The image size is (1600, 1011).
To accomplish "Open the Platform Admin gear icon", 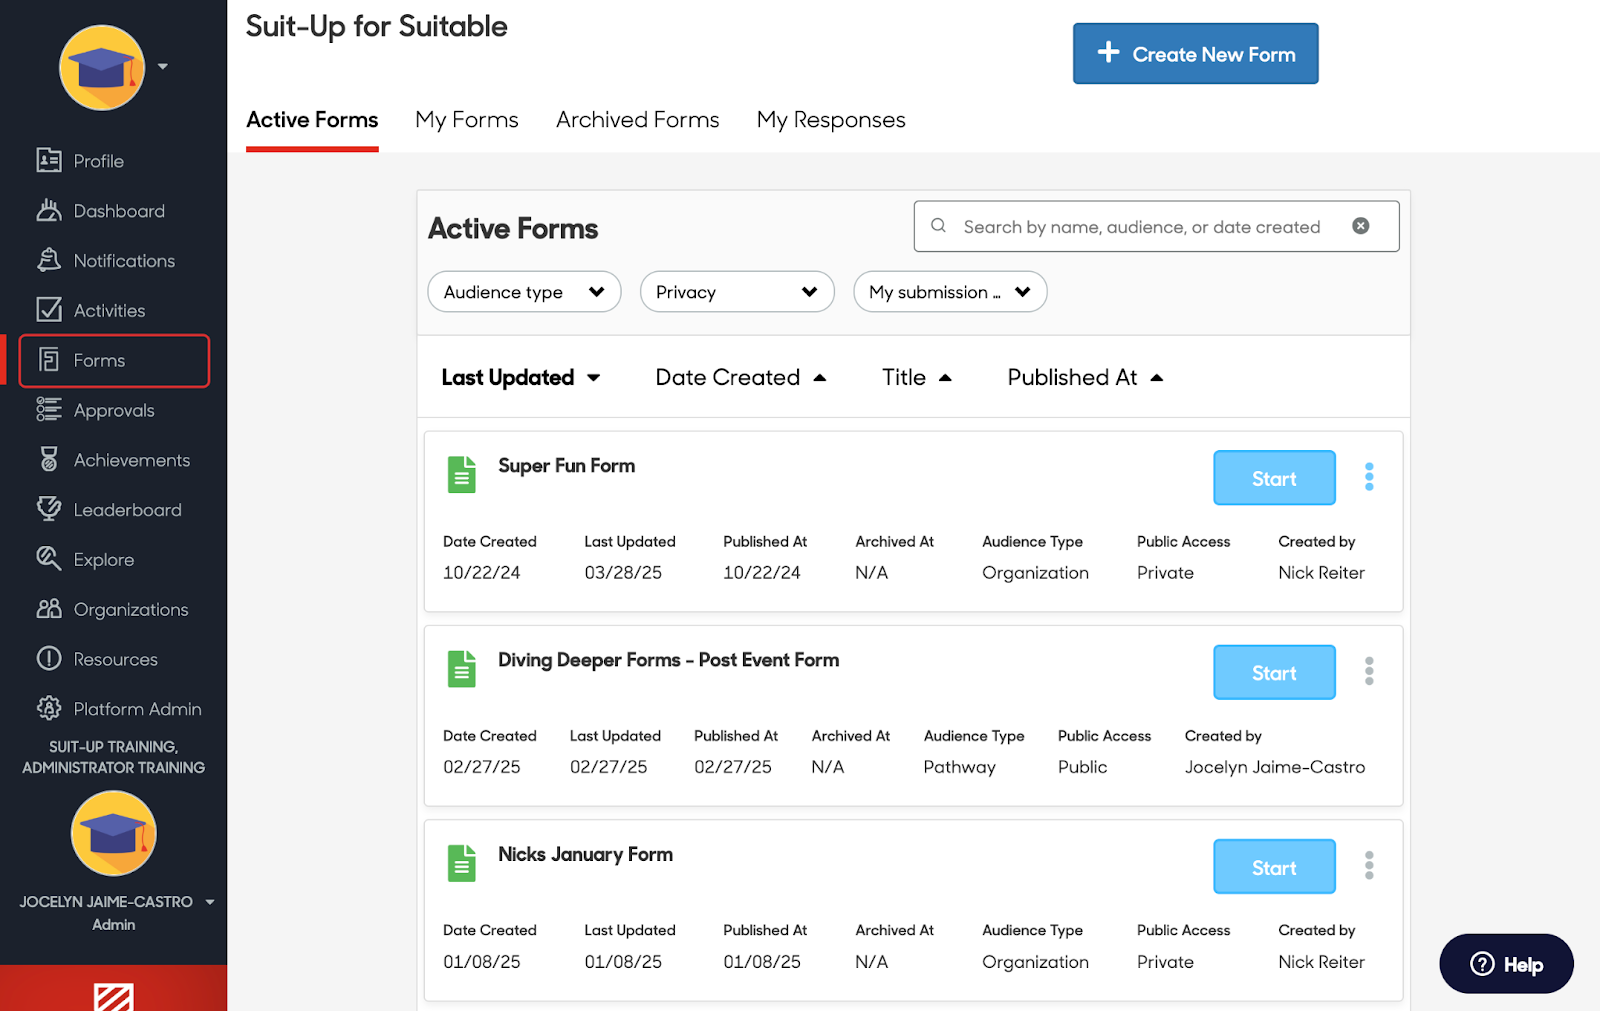I will (49, 708).
